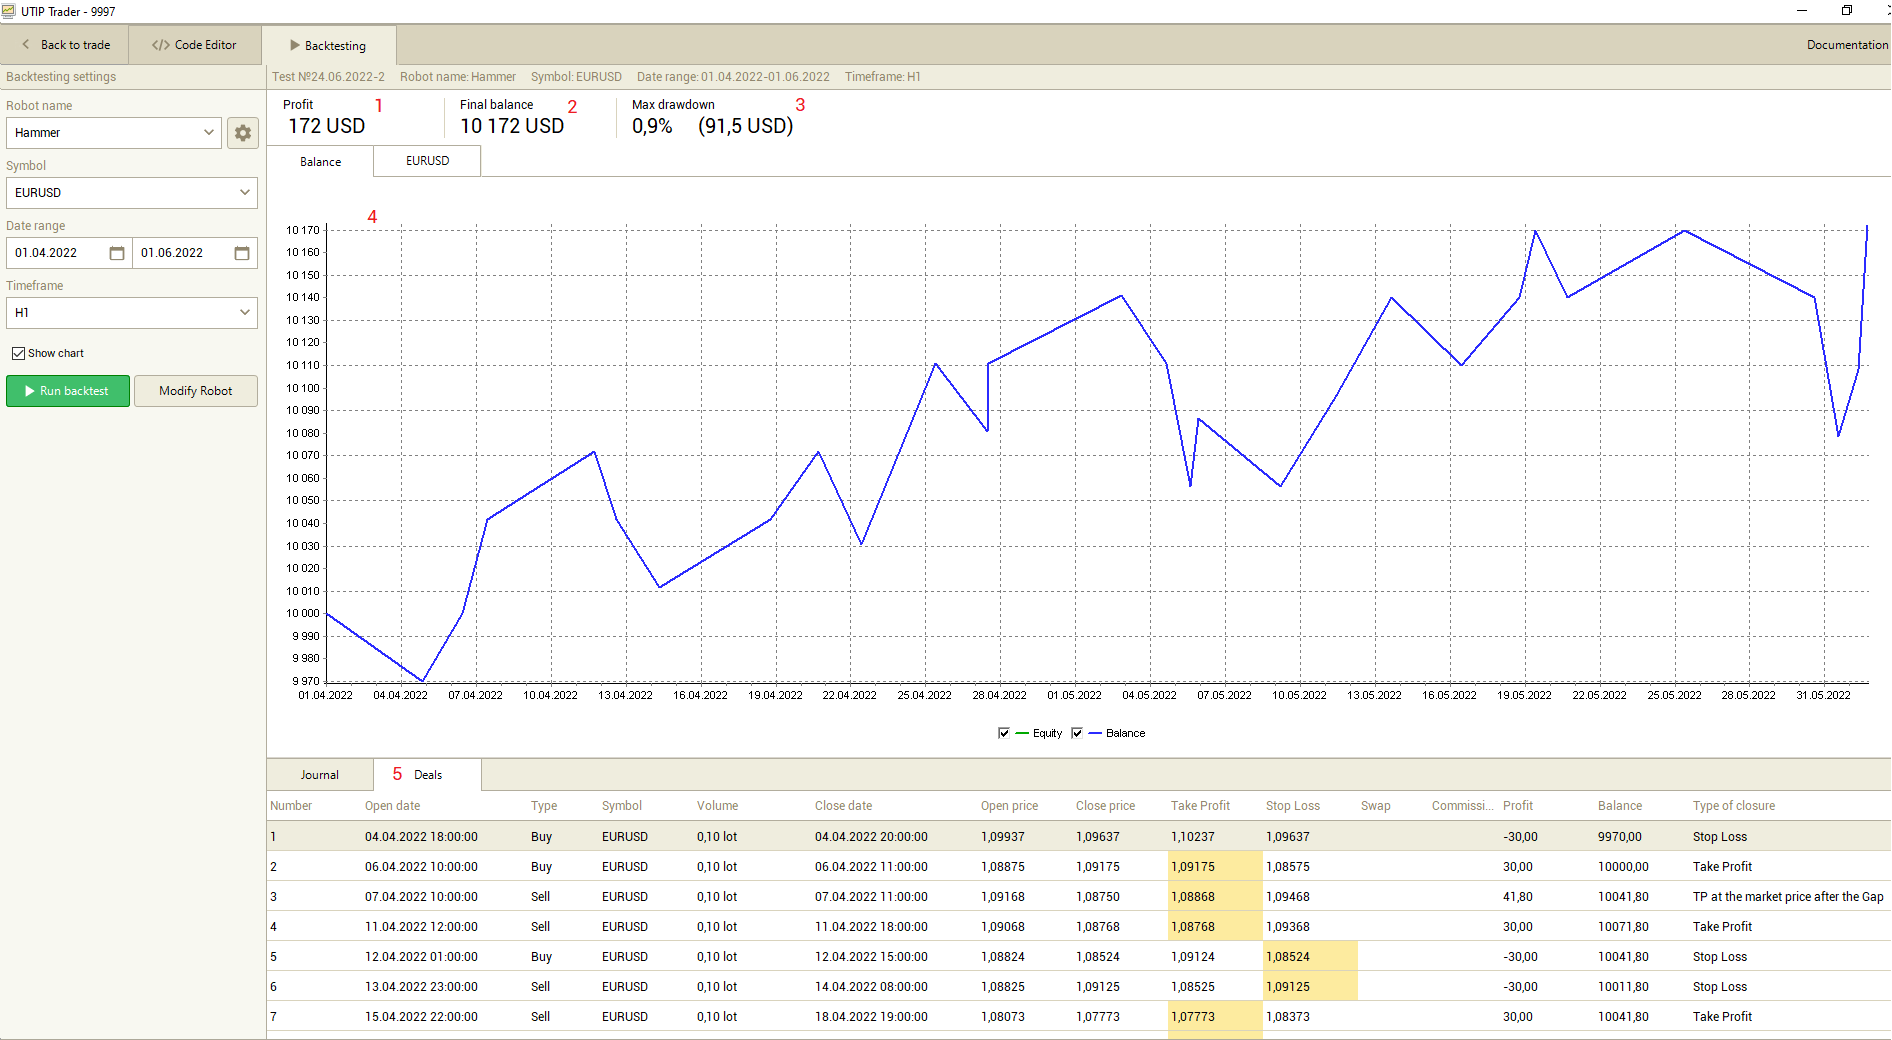Select the EURUSD chart tab
Viewport: 1892px width, 1040px height.
[427, 161]
